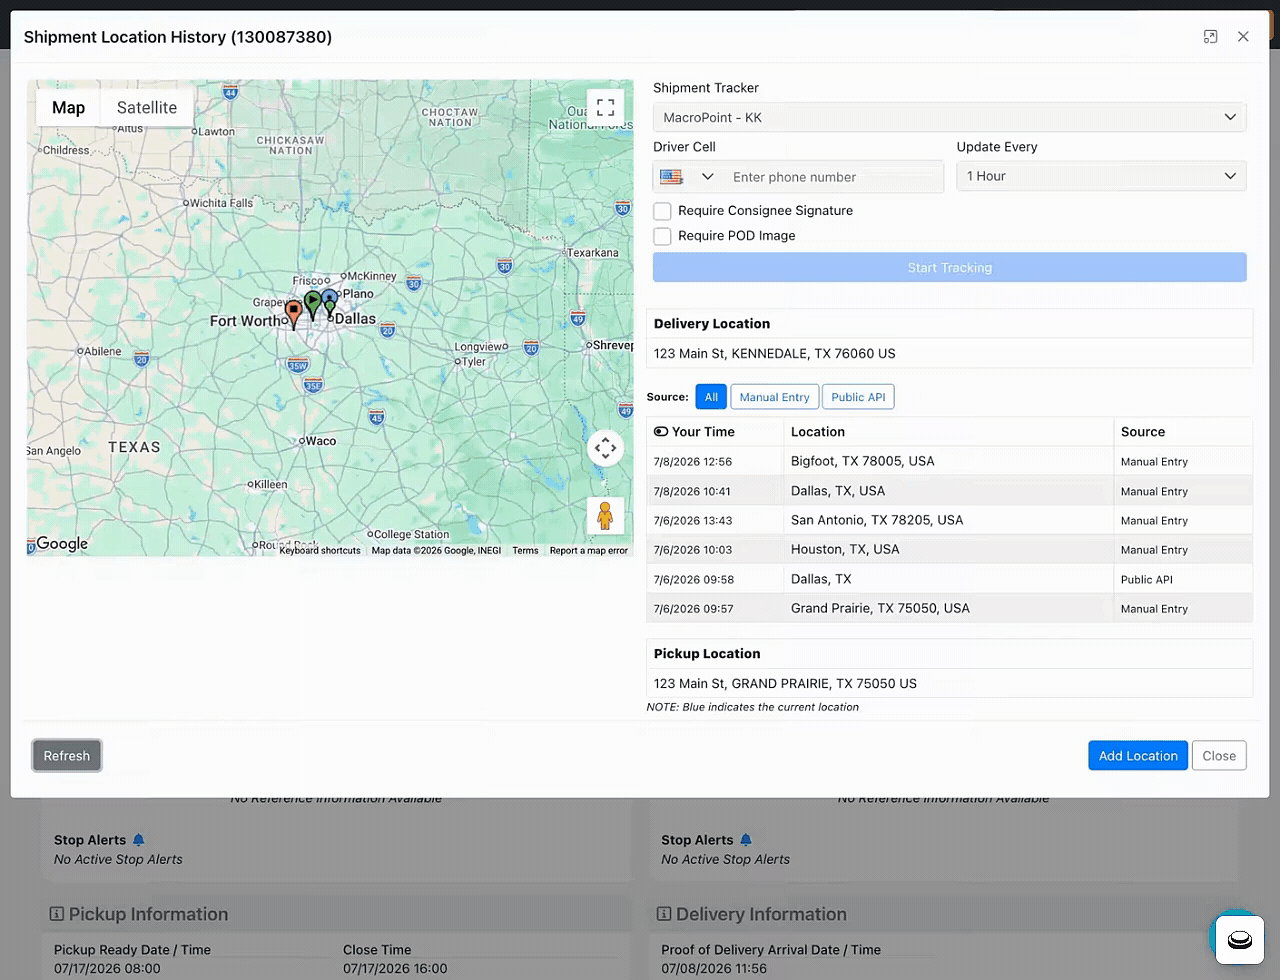
Task: Open the chat widget icon
Action: (x=1239, y=938)
